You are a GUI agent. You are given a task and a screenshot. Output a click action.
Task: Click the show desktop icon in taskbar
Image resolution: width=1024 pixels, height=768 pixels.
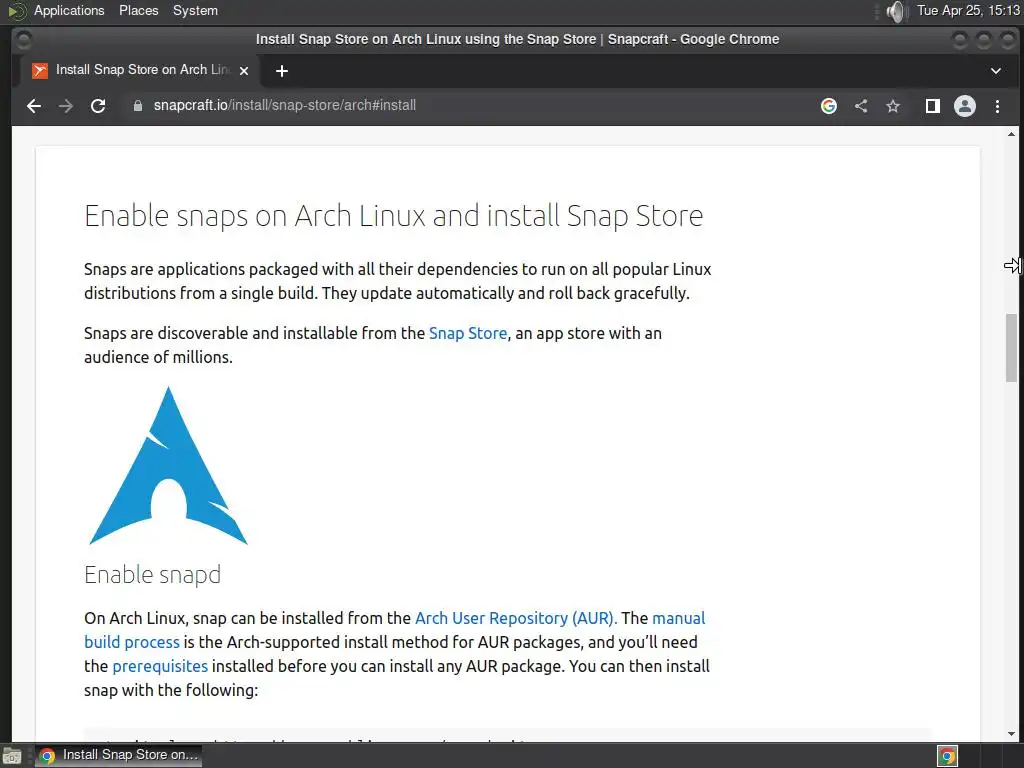pyautogui.click(x=12, y=756)
